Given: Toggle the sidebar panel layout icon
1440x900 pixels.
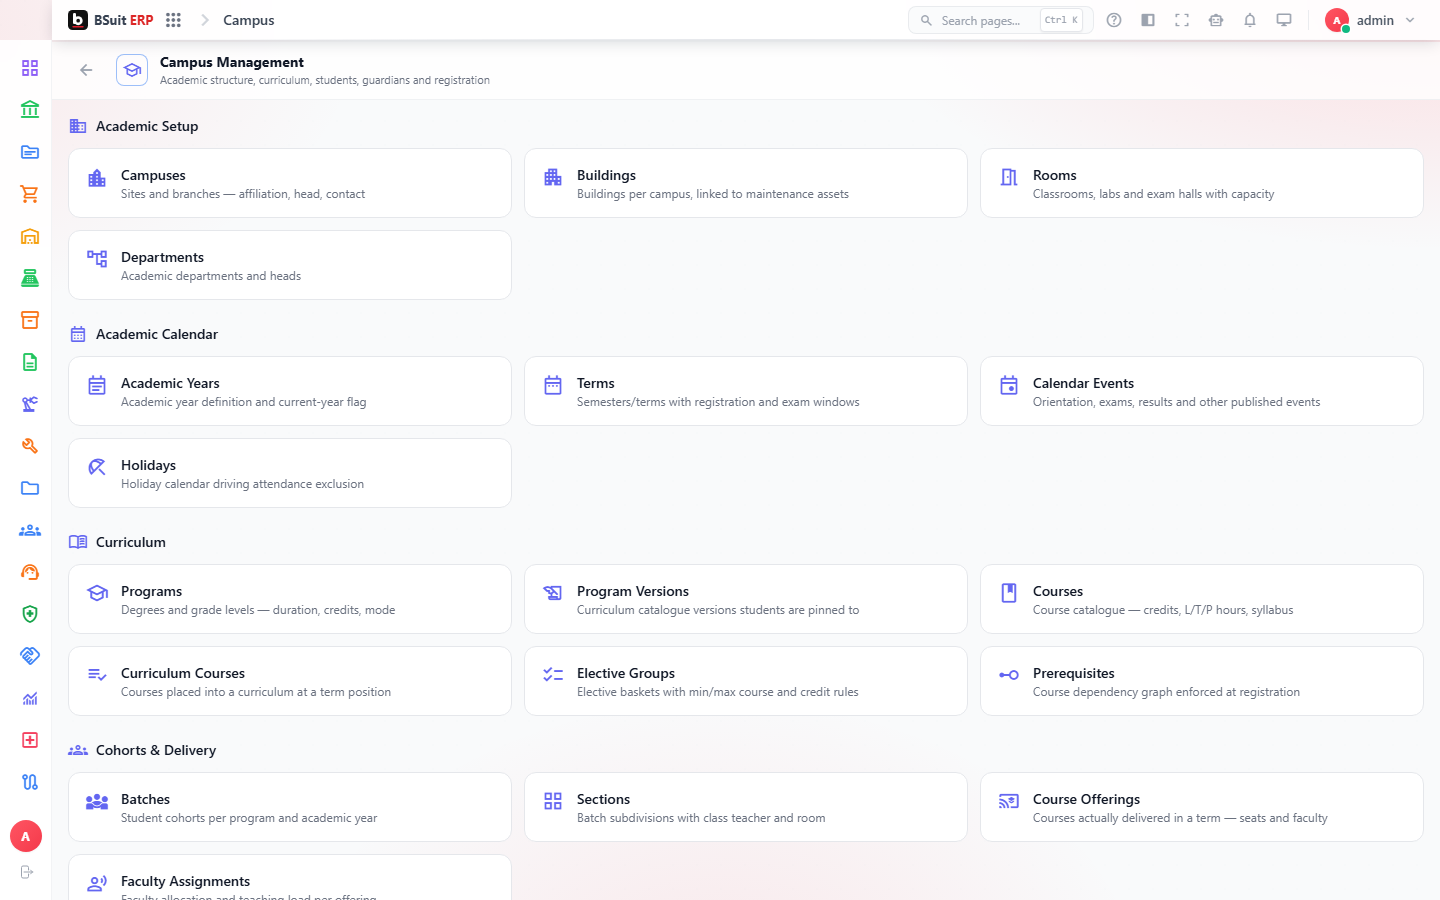Looking at the screenshot, I should click(x=1148, y=20).
